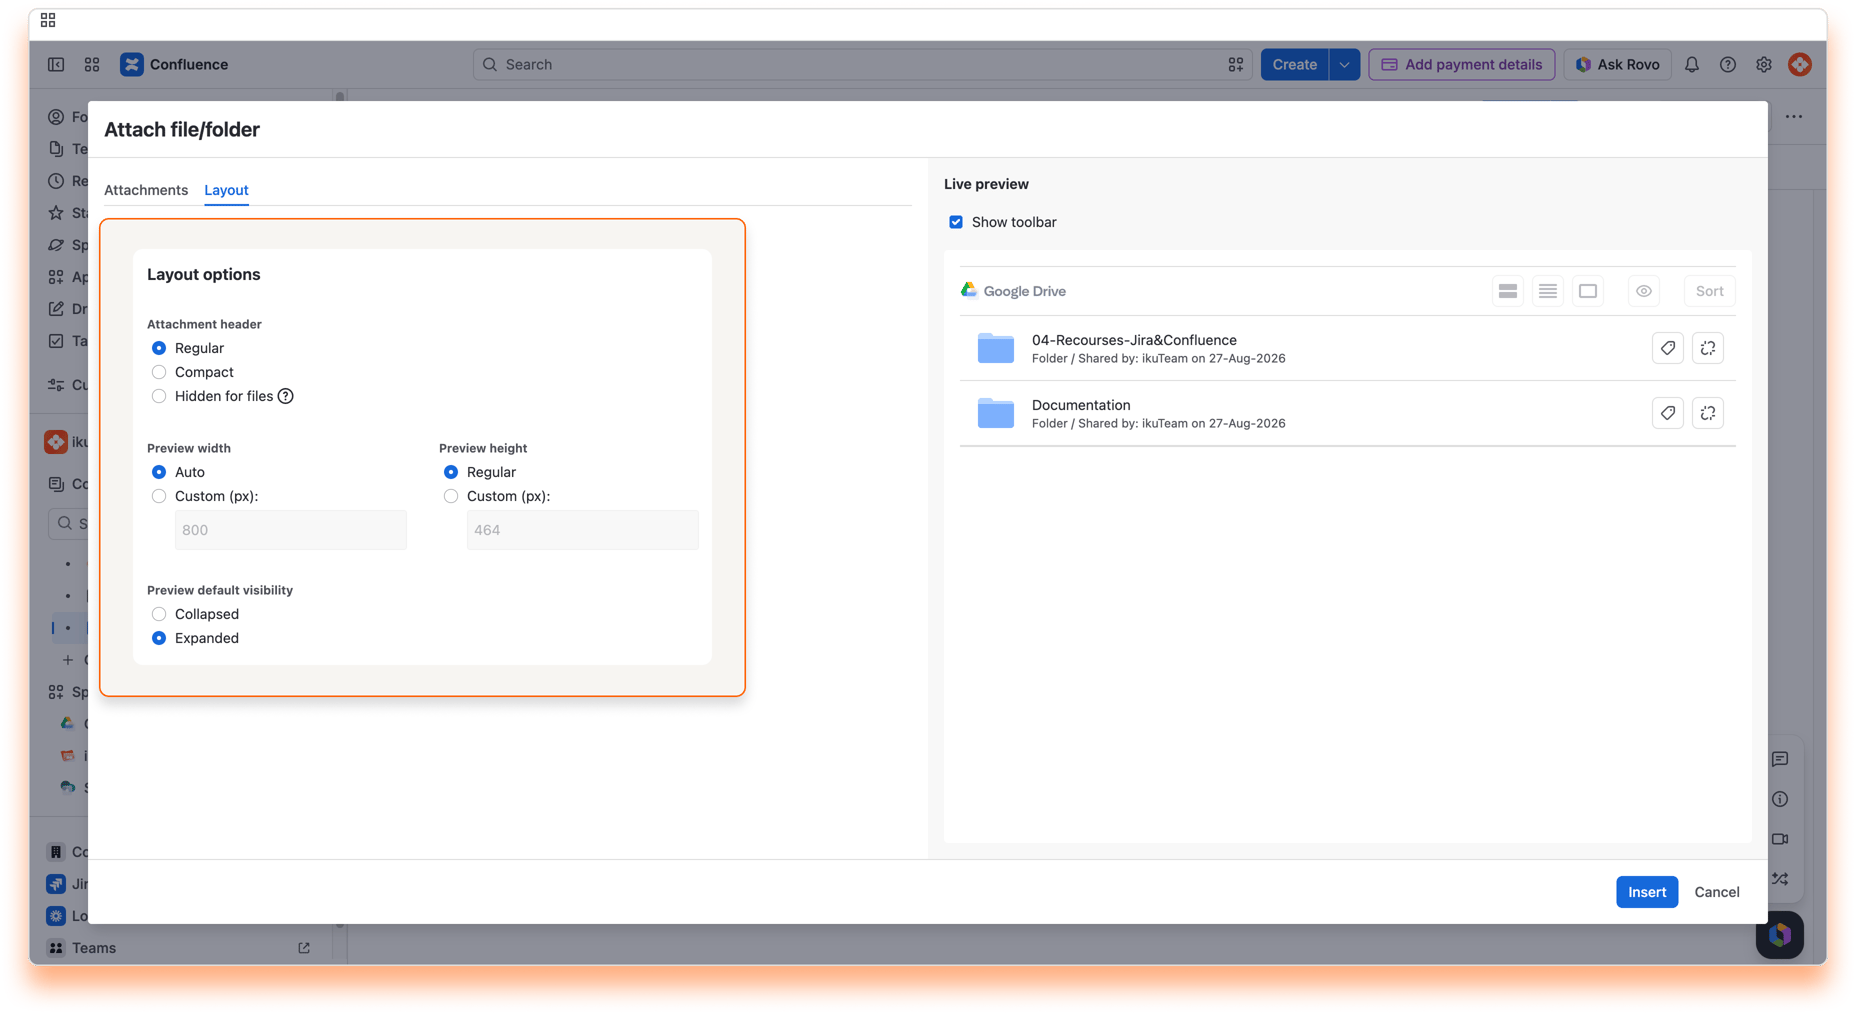This screenshot has width=1856, height=1014.
Task: Switch to regular list view icon in toolbar
Action: click(1508, 291)
